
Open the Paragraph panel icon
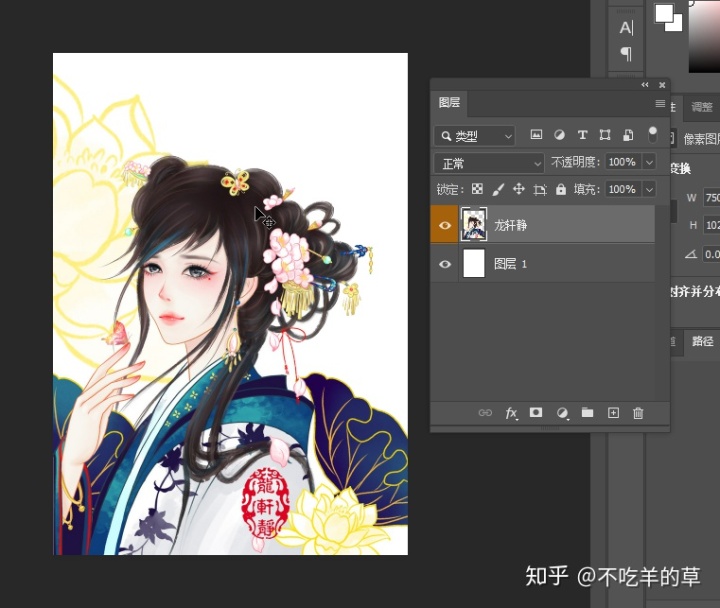pyautogui.click(x=626, y=54)
